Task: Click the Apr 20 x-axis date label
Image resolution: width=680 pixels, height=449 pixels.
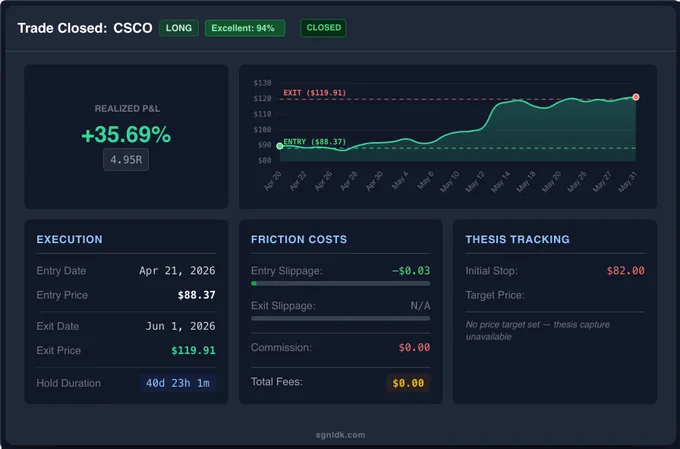Action: tap(273, 181)
